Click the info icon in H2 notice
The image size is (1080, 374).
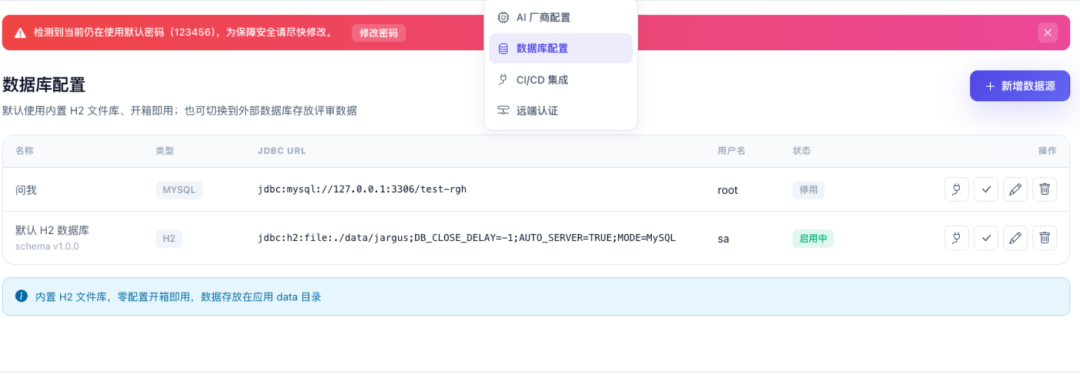[21, 296]
